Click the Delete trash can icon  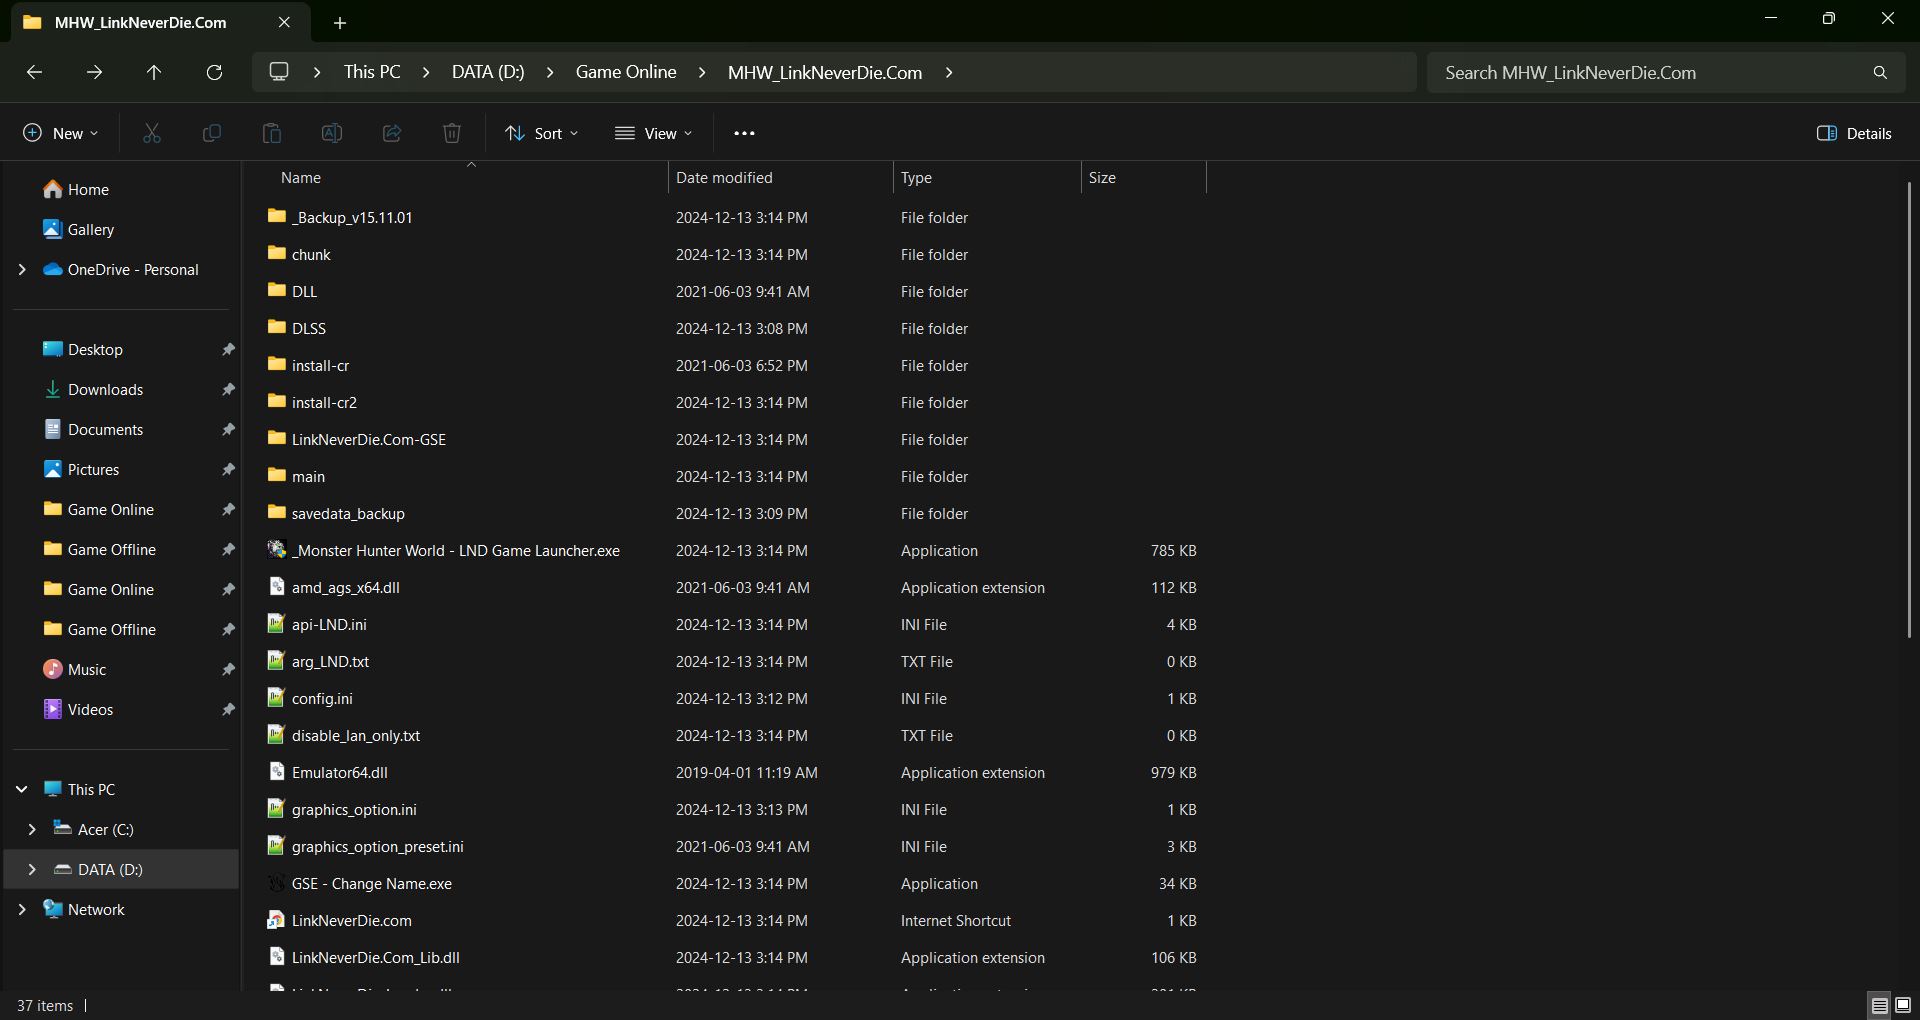[x=452, y=133]
